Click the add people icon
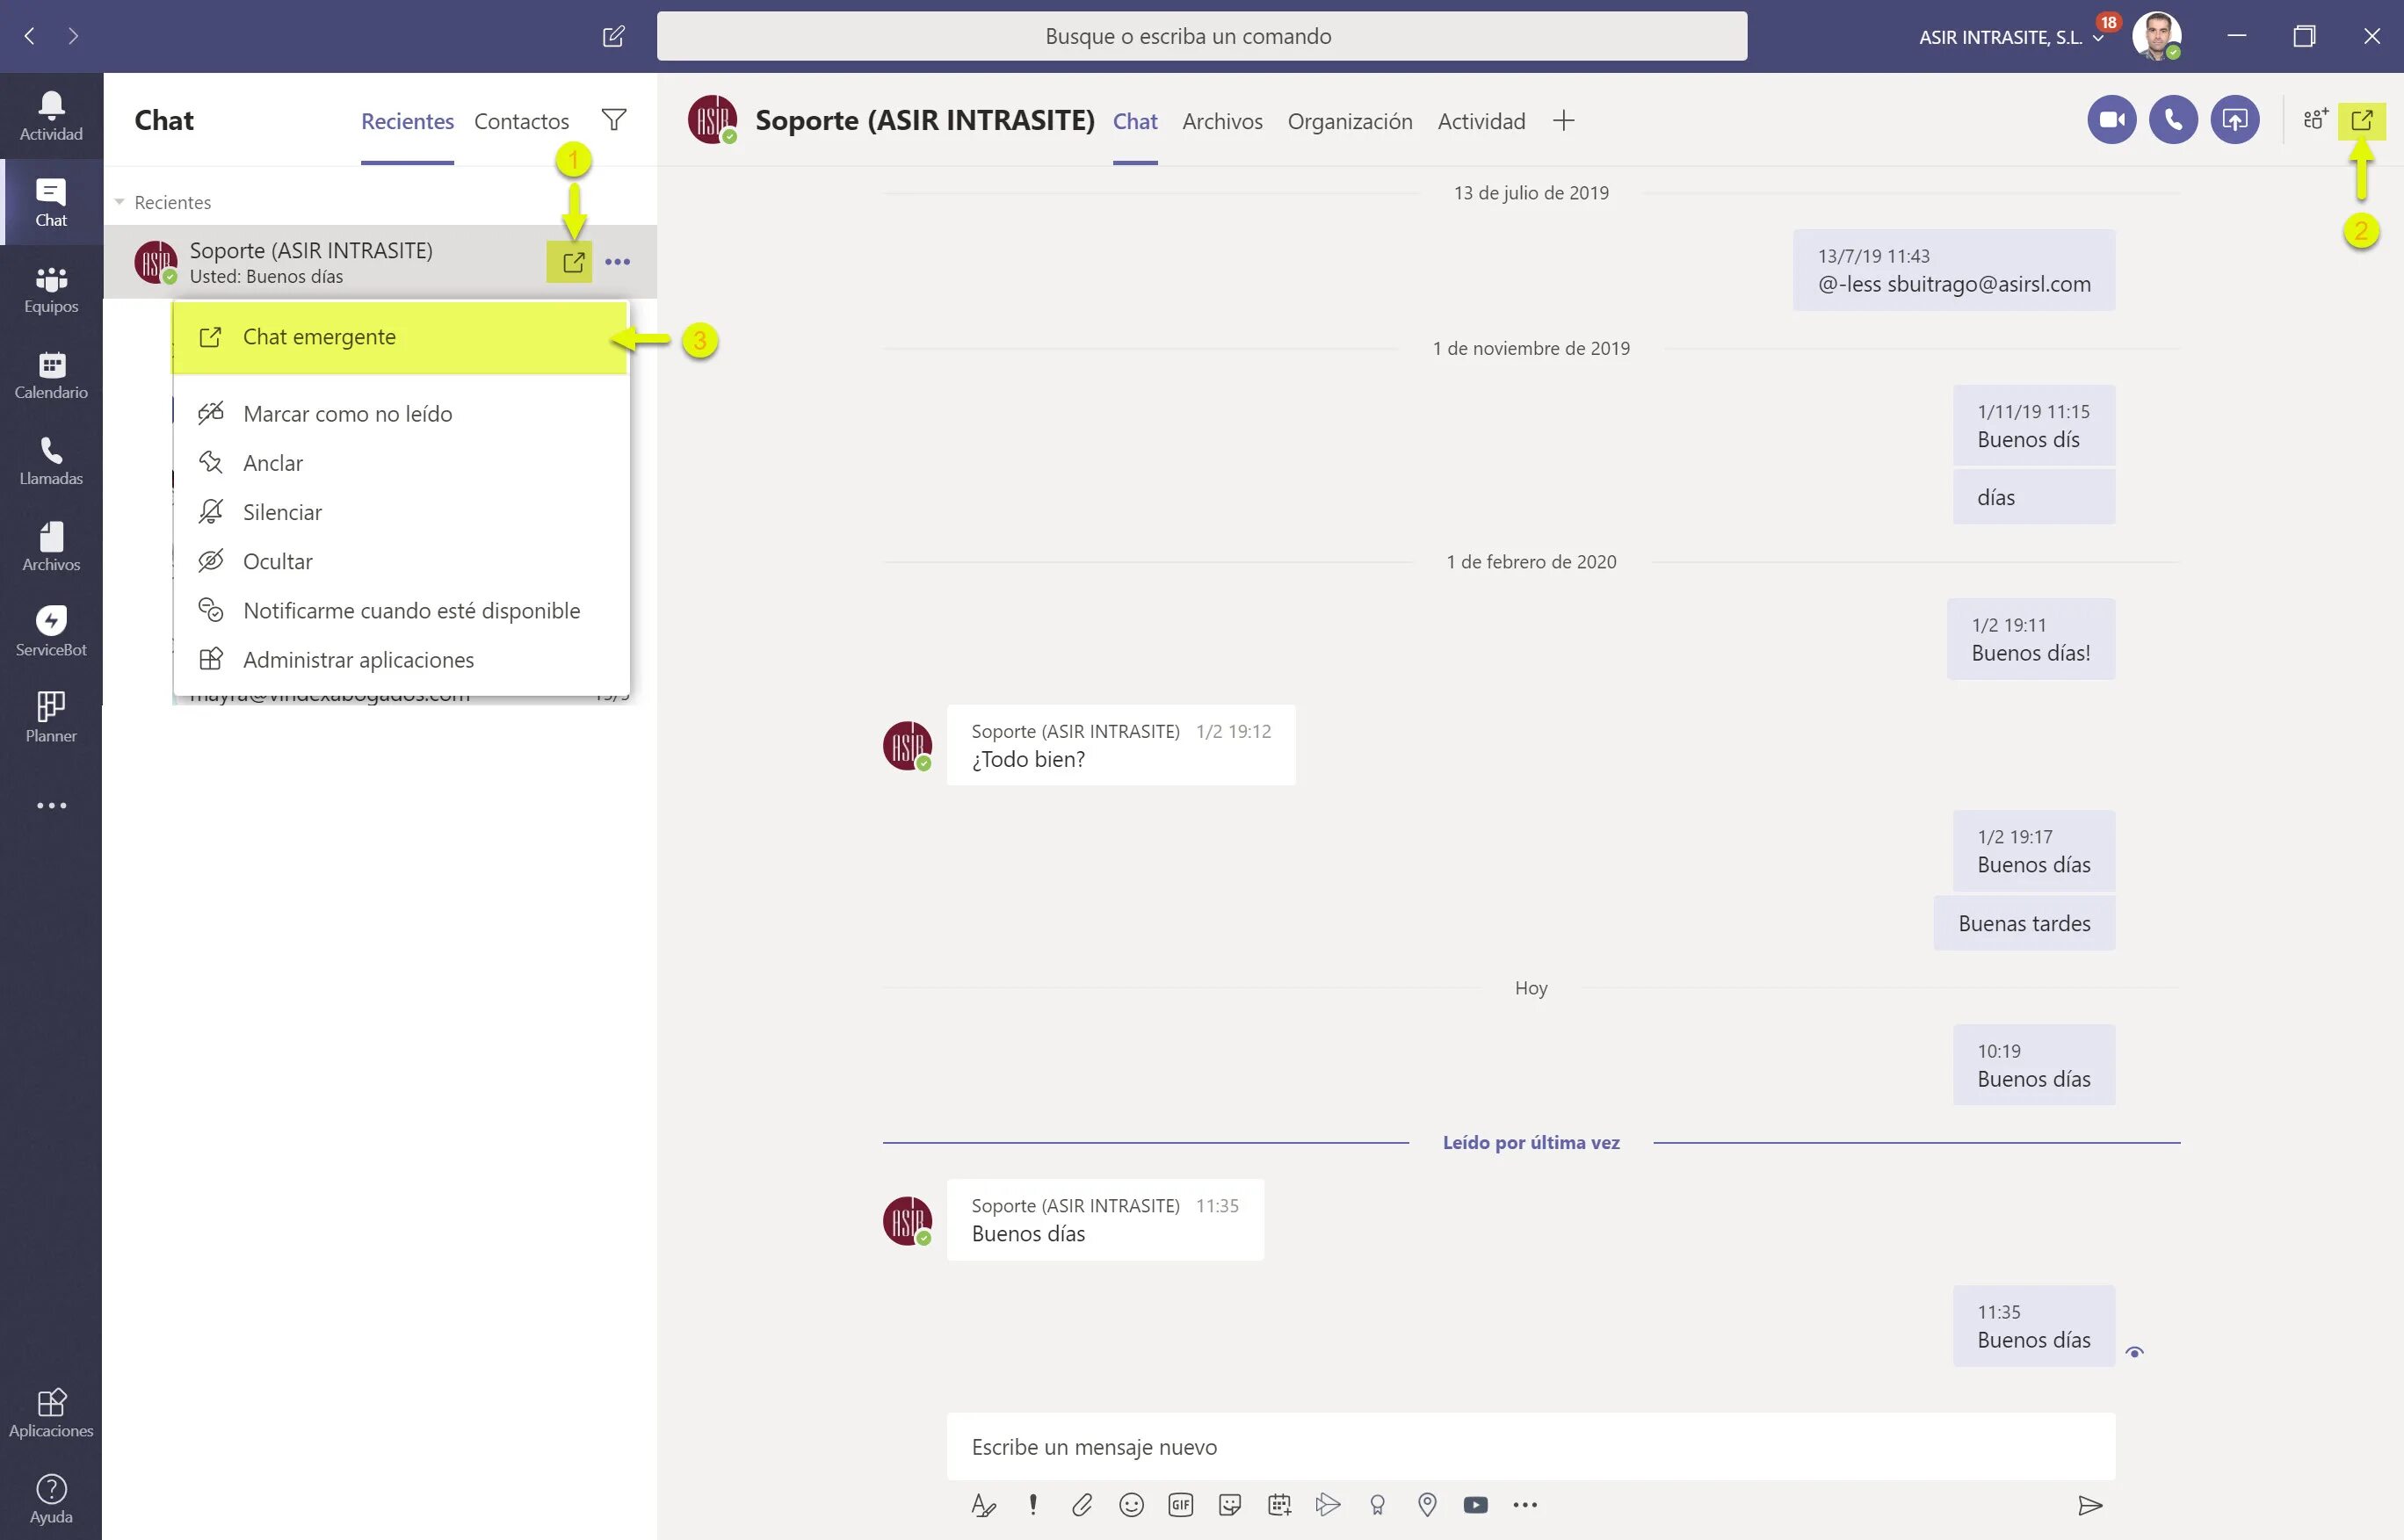Image resolution: width=2404 pixels, height=1540 pixels. [2315, 120]
